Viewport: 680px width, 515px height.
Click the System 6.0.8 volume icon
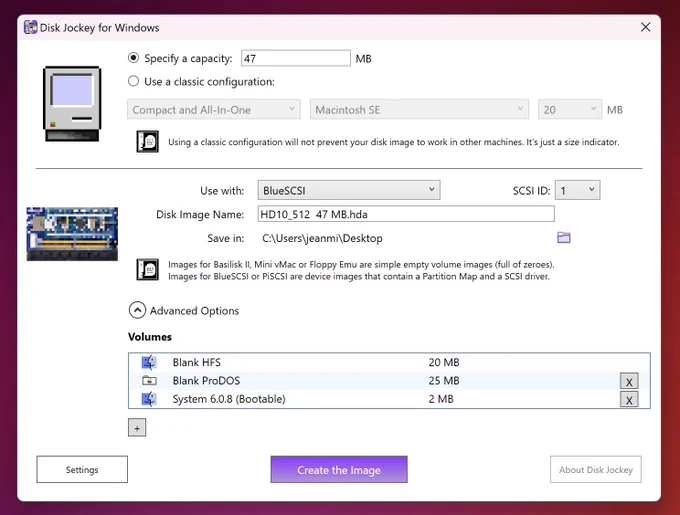tap(149, 399)
